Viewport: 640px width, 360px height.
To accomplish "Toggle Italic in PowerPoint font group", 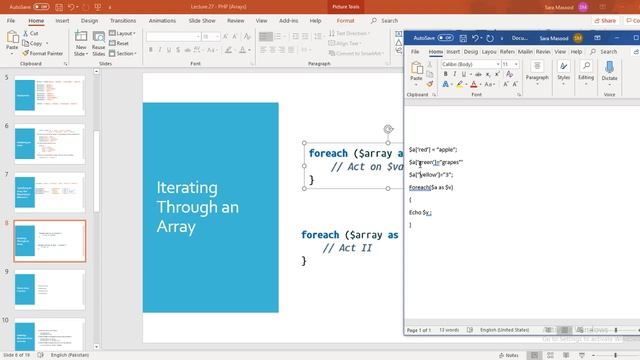I will point(160,50).
